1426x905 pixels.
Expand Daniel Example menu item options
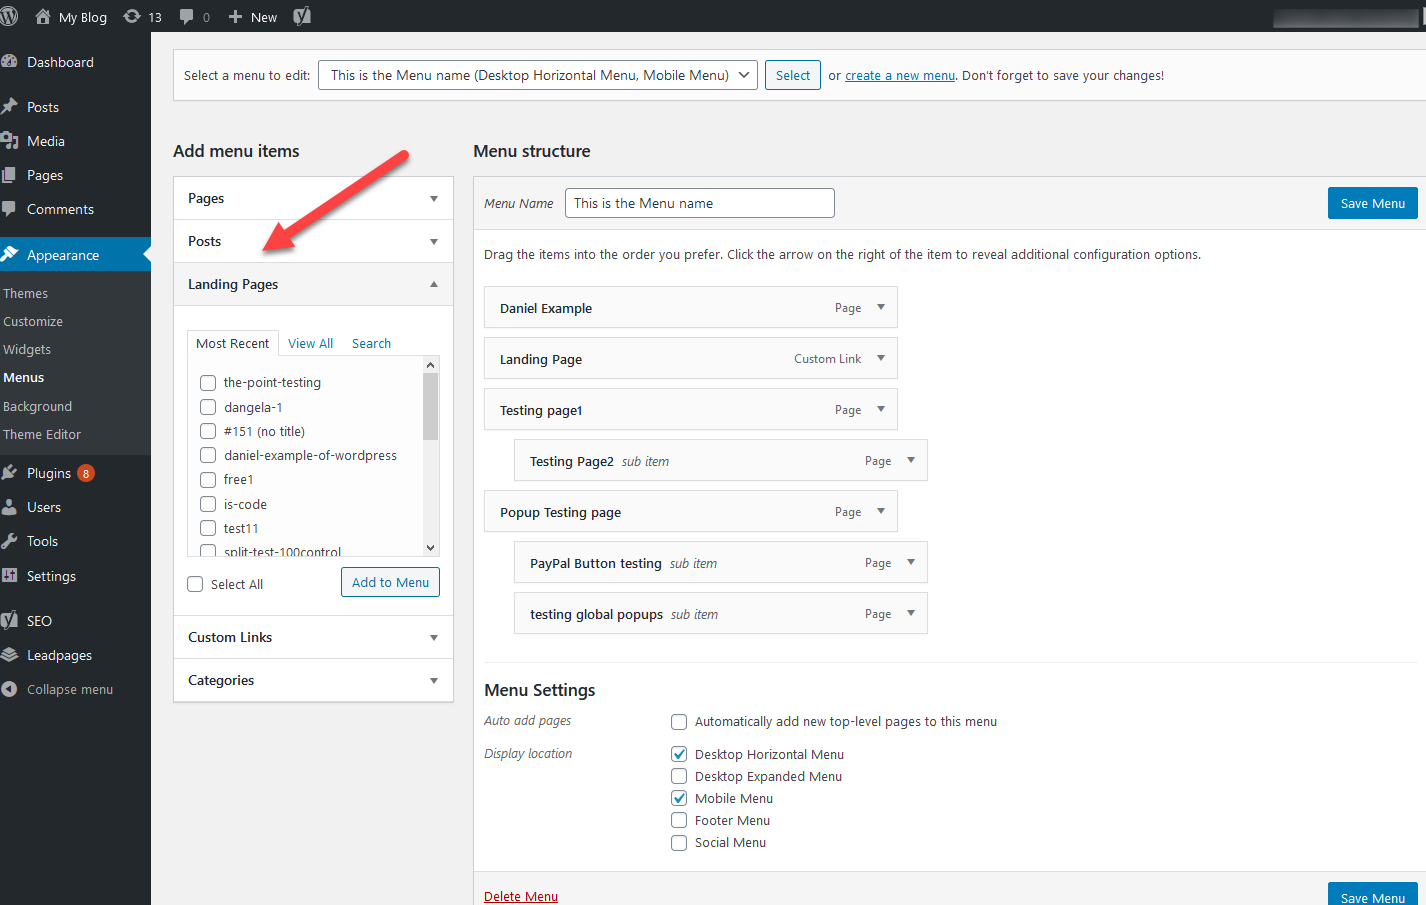click(x=881, y=307)
